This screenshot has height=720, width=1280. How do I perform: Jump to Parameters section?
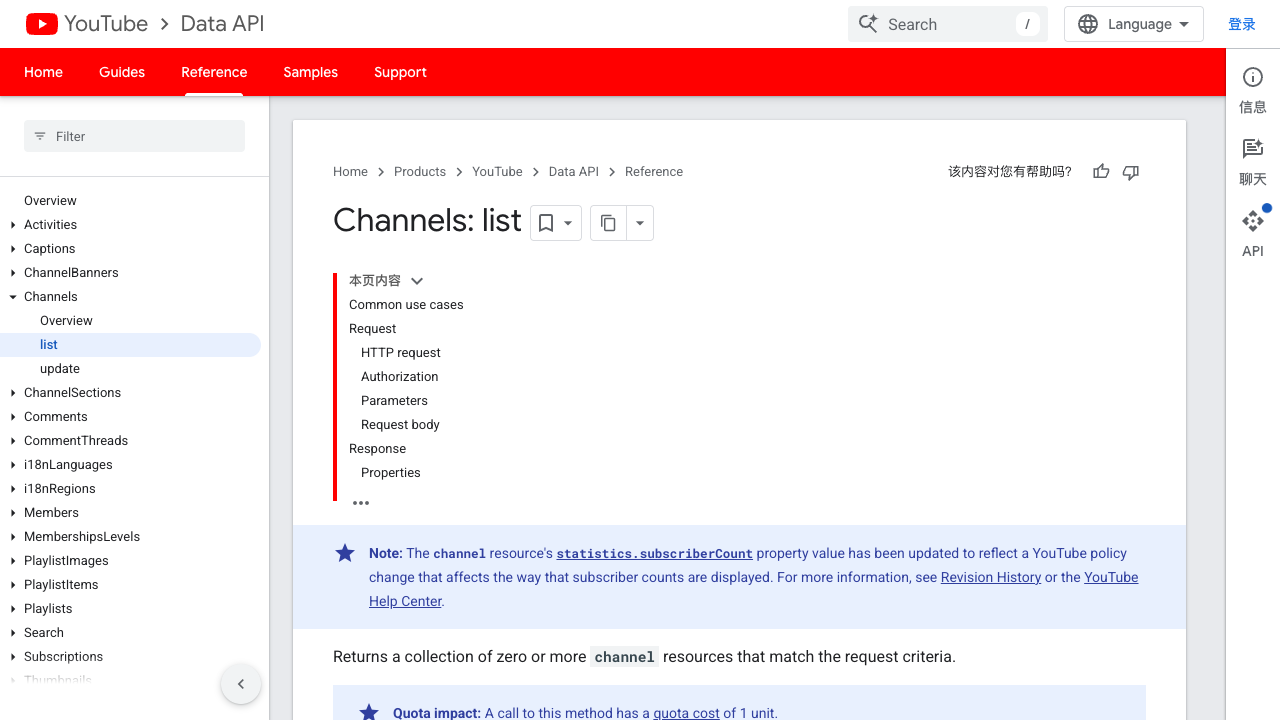pyautogui.click(x=394, y=401)
